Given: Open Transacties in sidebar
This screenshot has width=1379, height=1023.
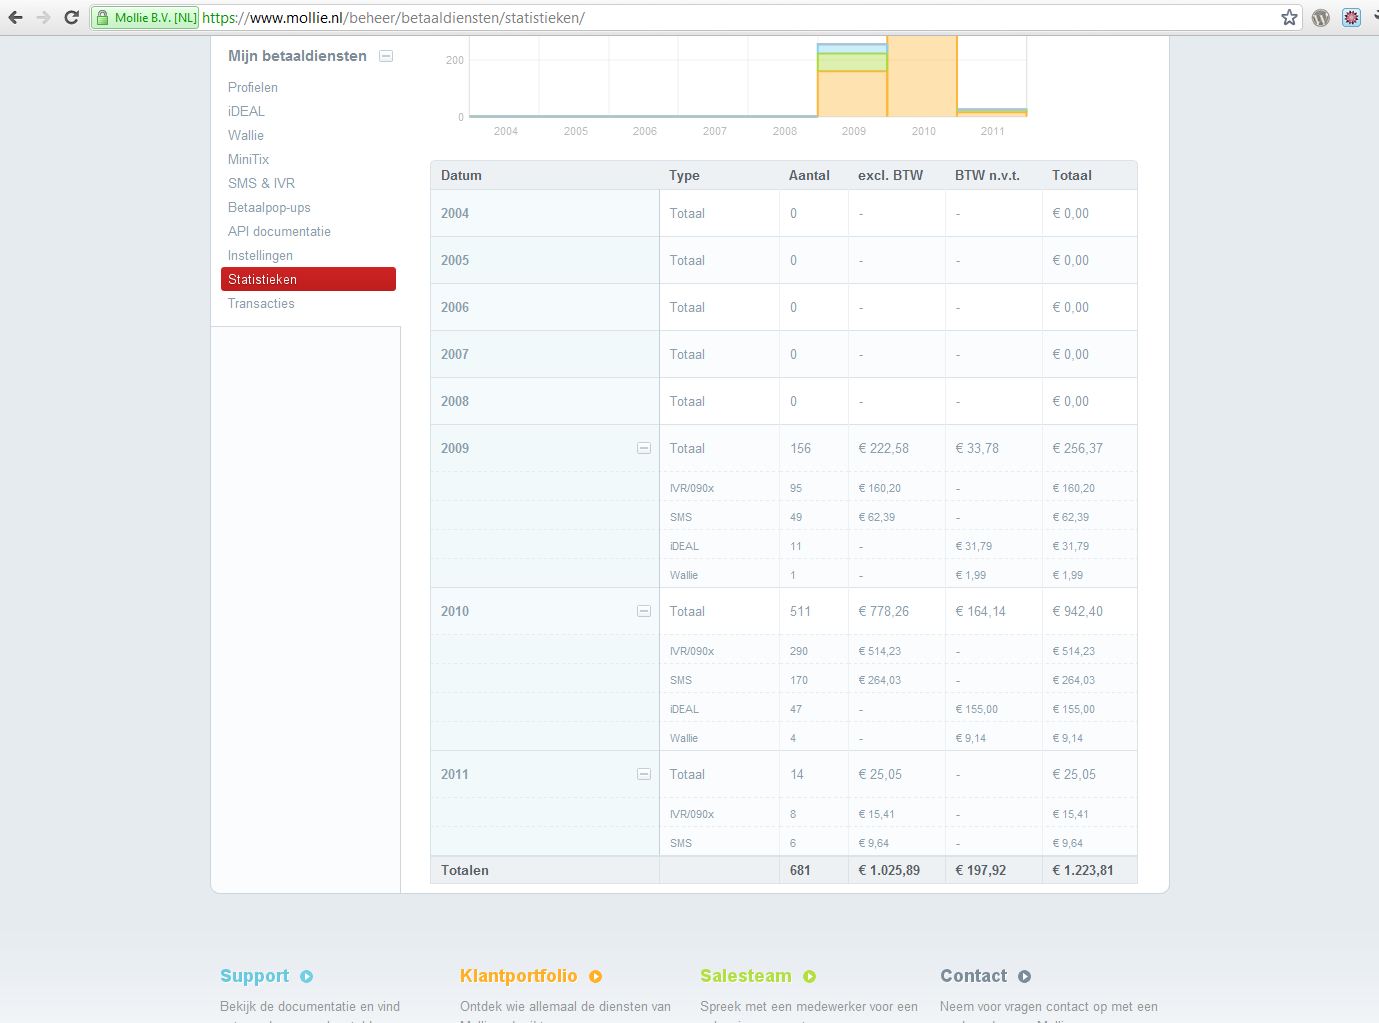Looking at the screenshot, I should (x=261, y=303).
